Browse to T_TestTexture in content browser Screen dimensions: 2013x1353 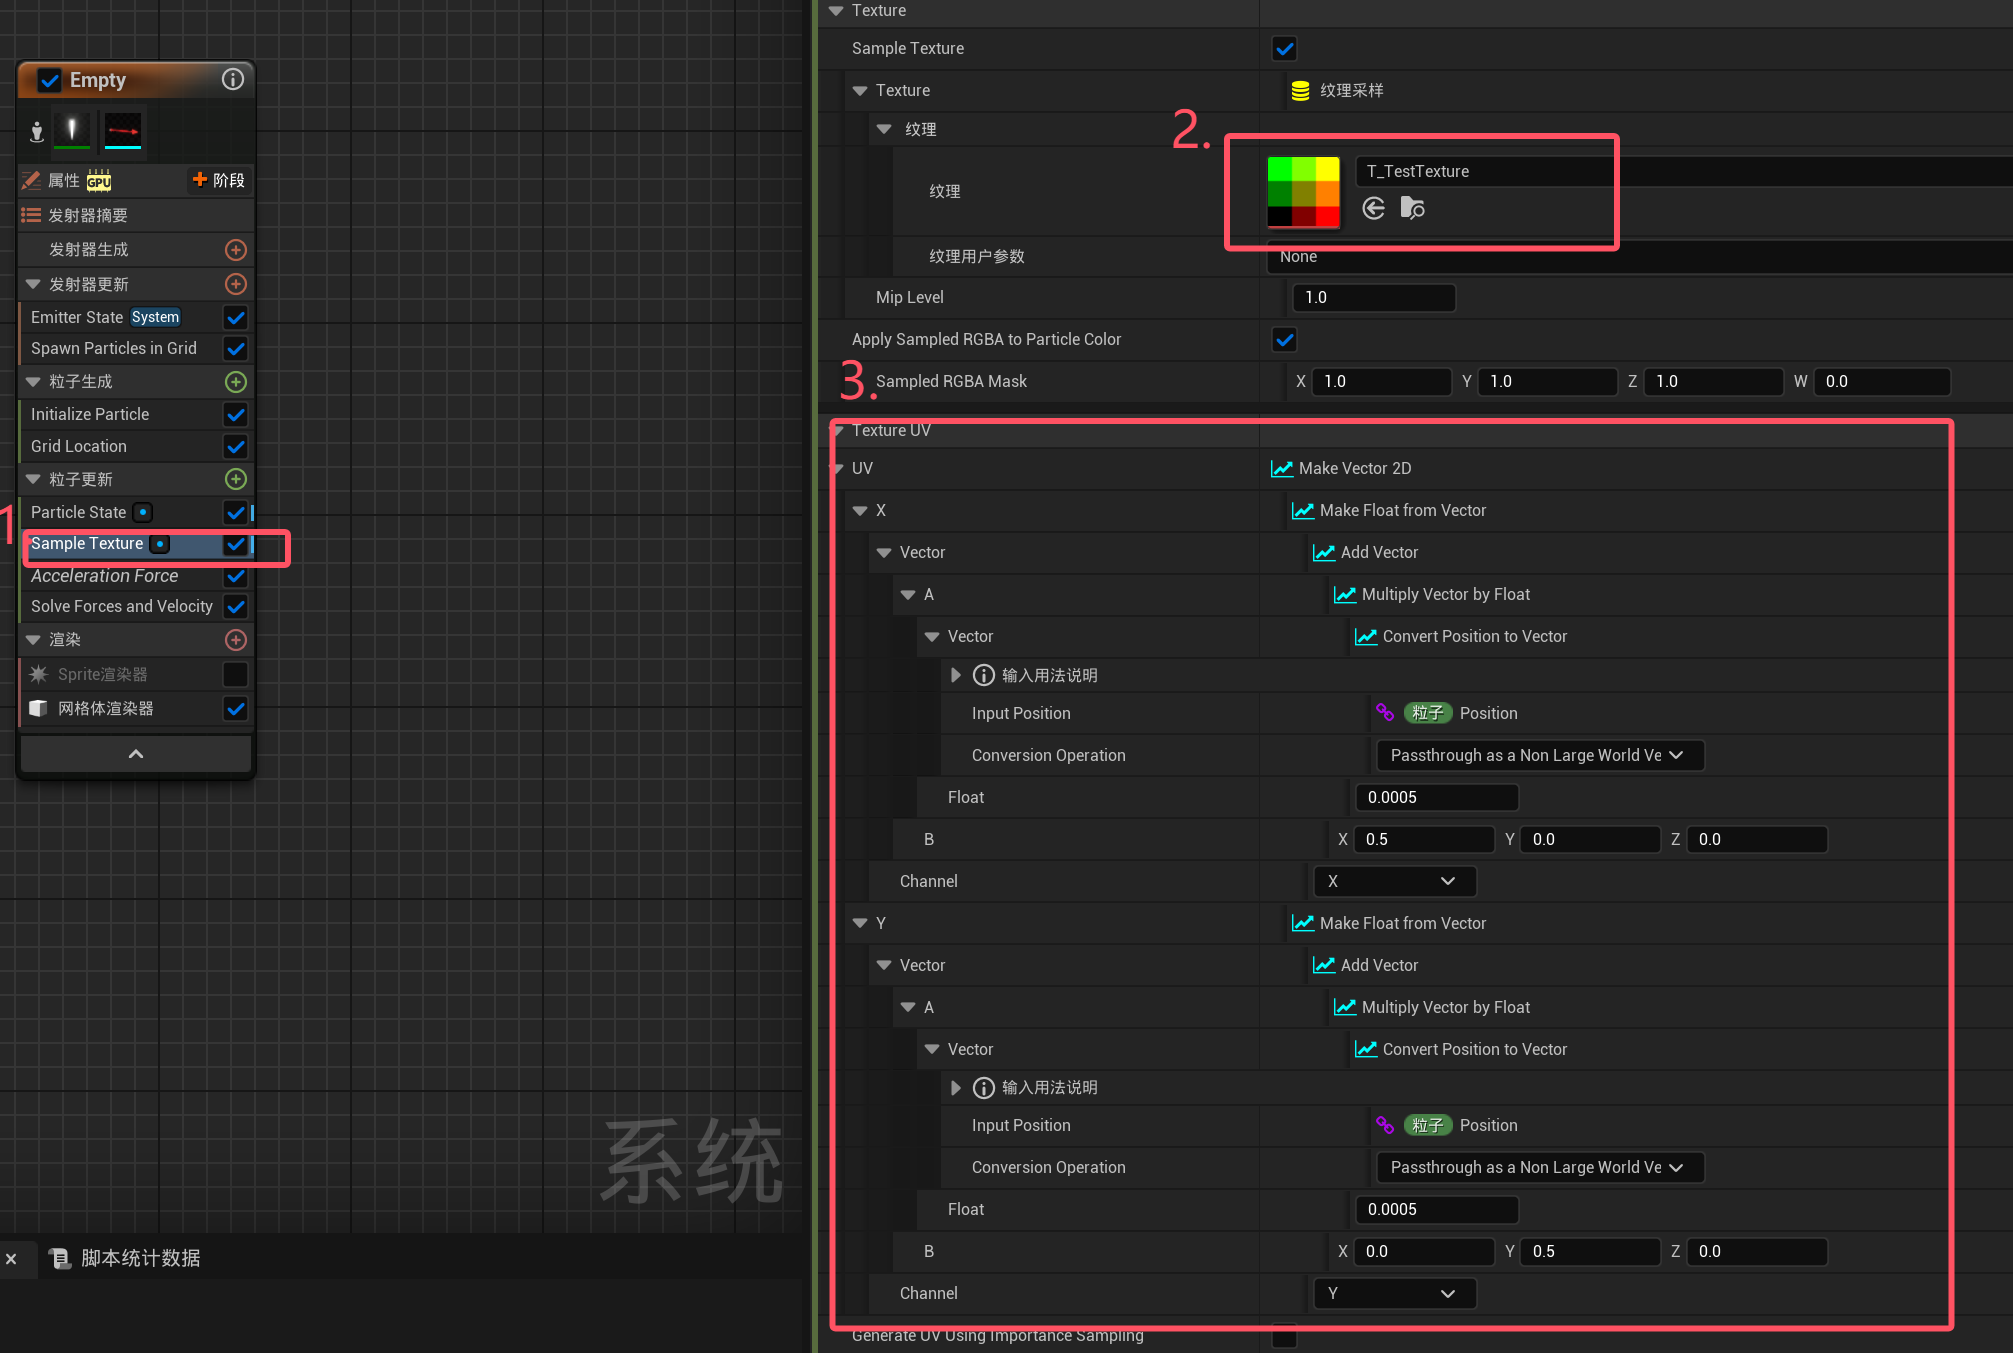click(1412, 208)
